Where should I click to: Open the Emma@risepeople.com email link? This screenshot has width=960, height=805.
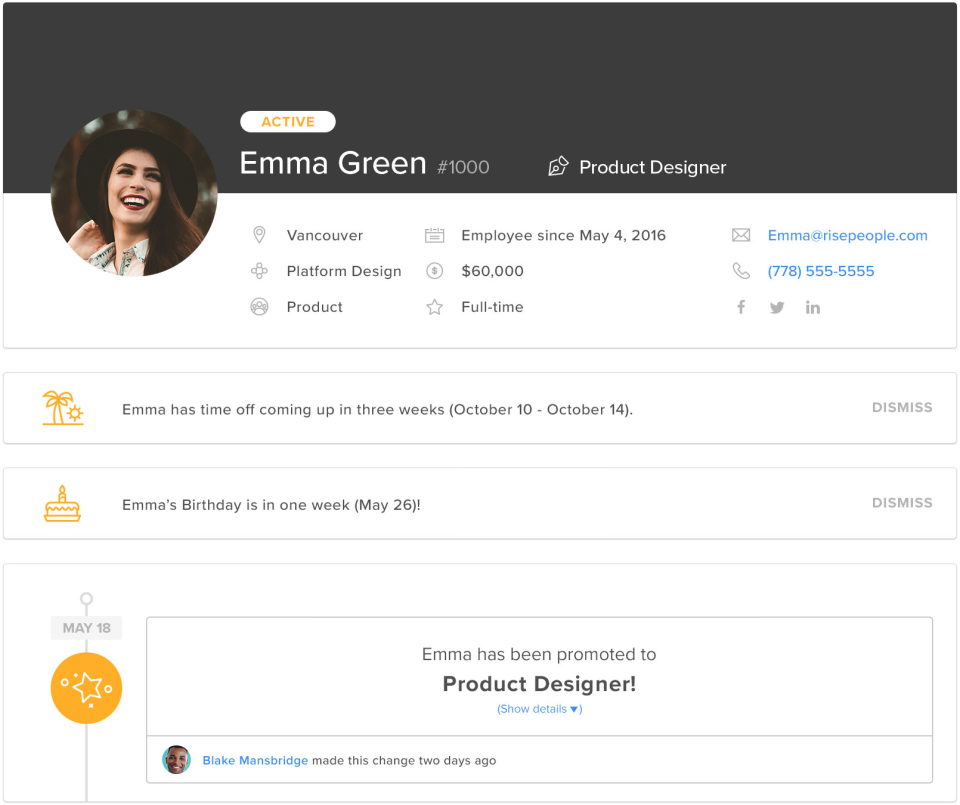click(847, 235)
